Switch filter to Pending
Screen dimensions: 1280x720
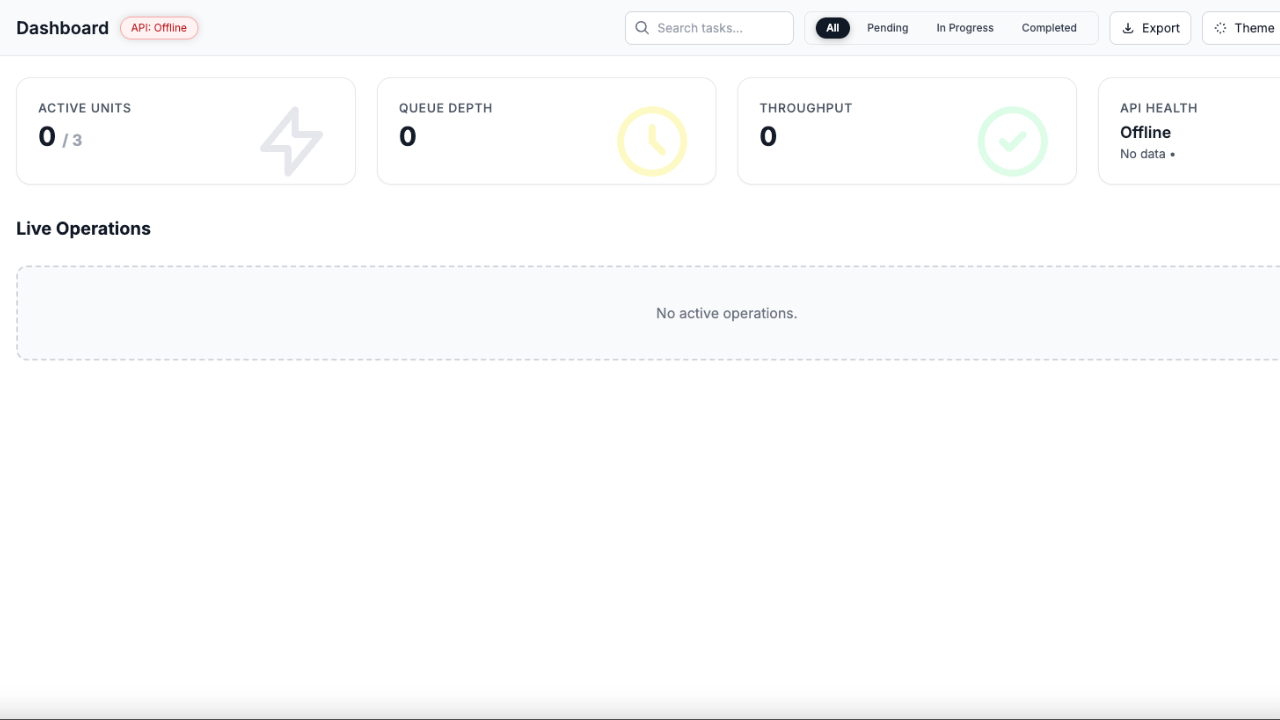[x=887, y=28]
